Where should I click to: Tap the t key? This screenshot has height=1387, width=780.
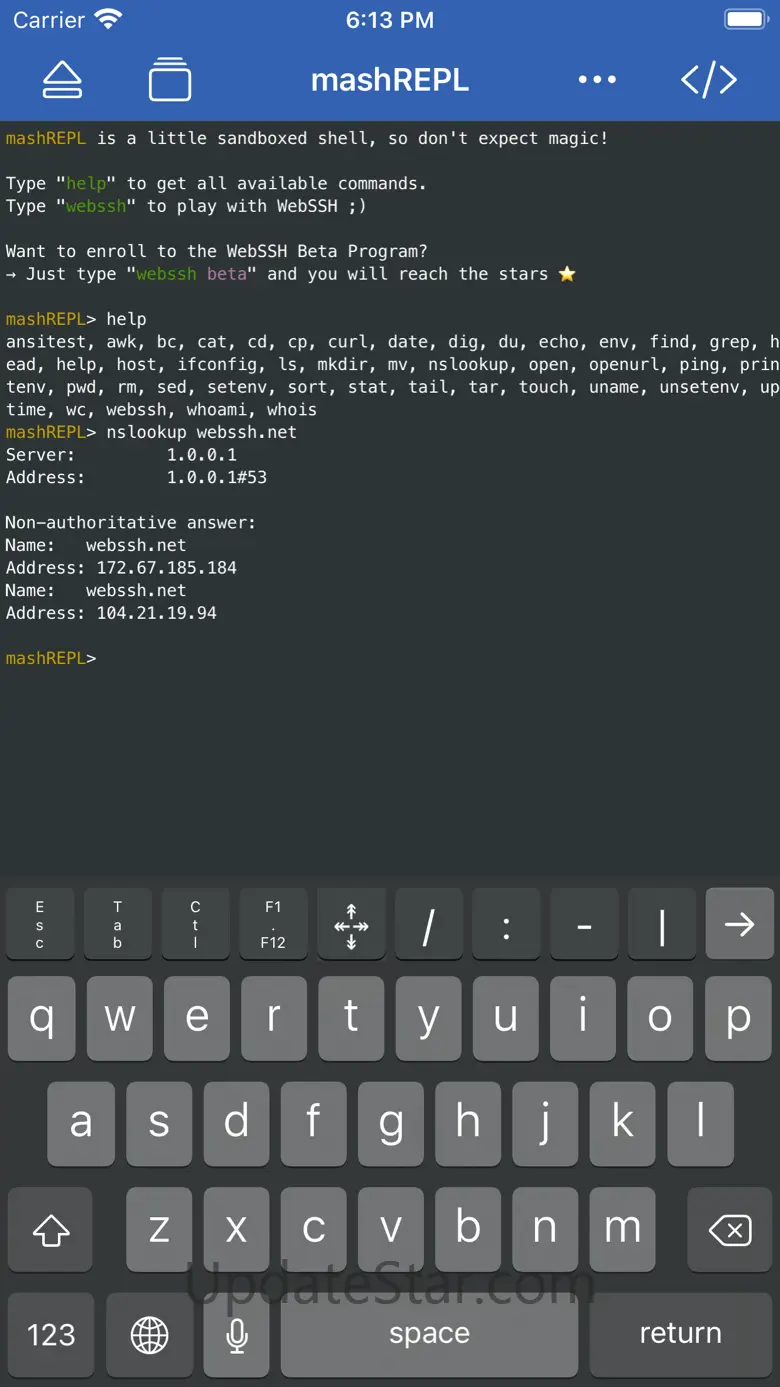pyautogui.click(x=351, y=1018)
